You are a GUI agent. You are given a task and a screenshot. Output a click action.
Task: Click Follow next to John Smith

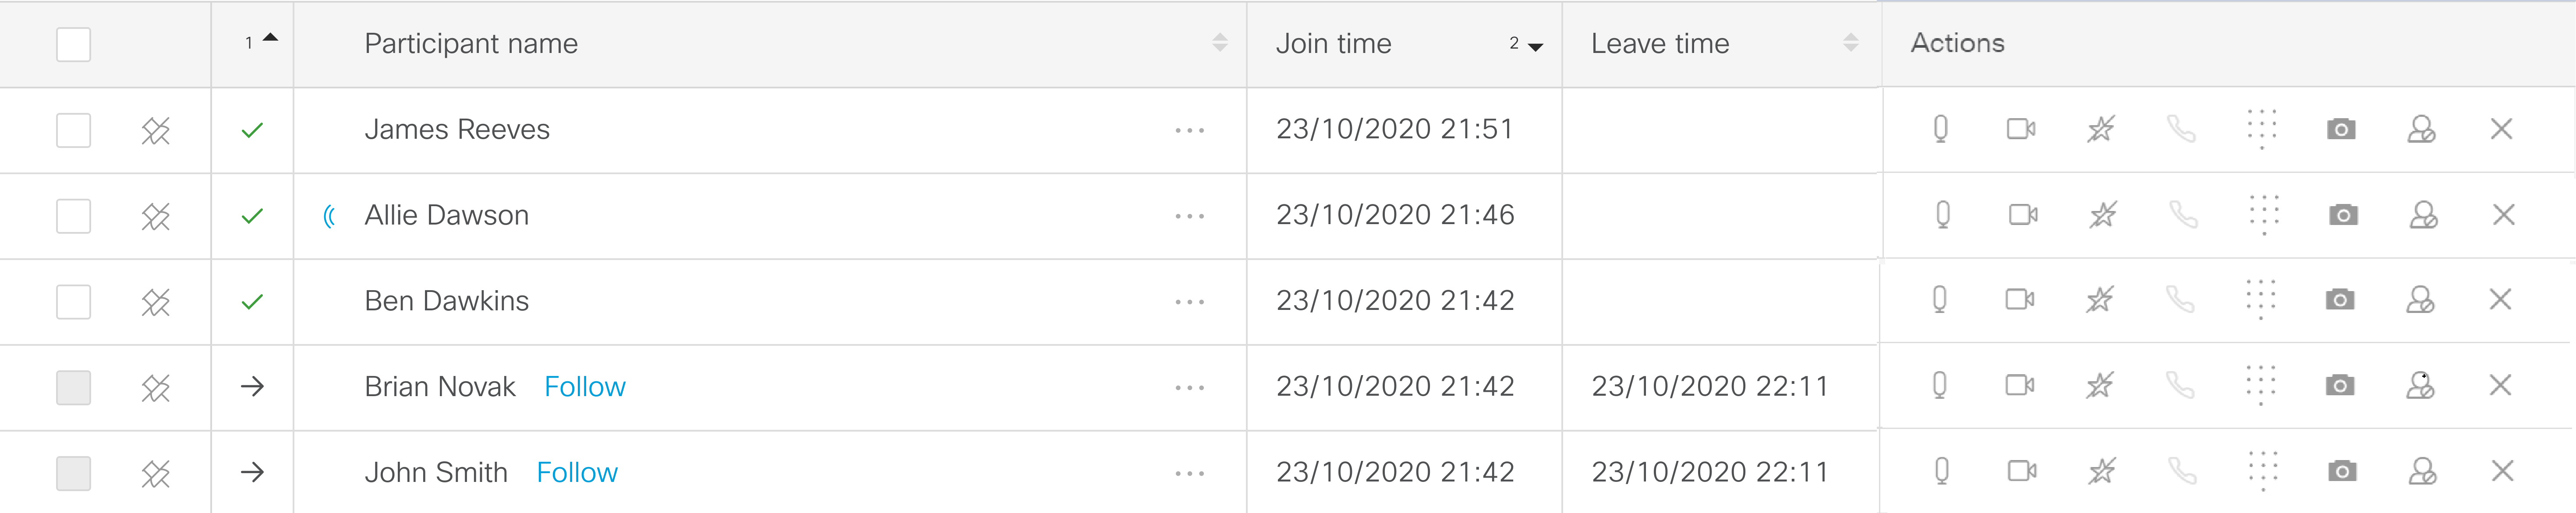pos(578,471)
